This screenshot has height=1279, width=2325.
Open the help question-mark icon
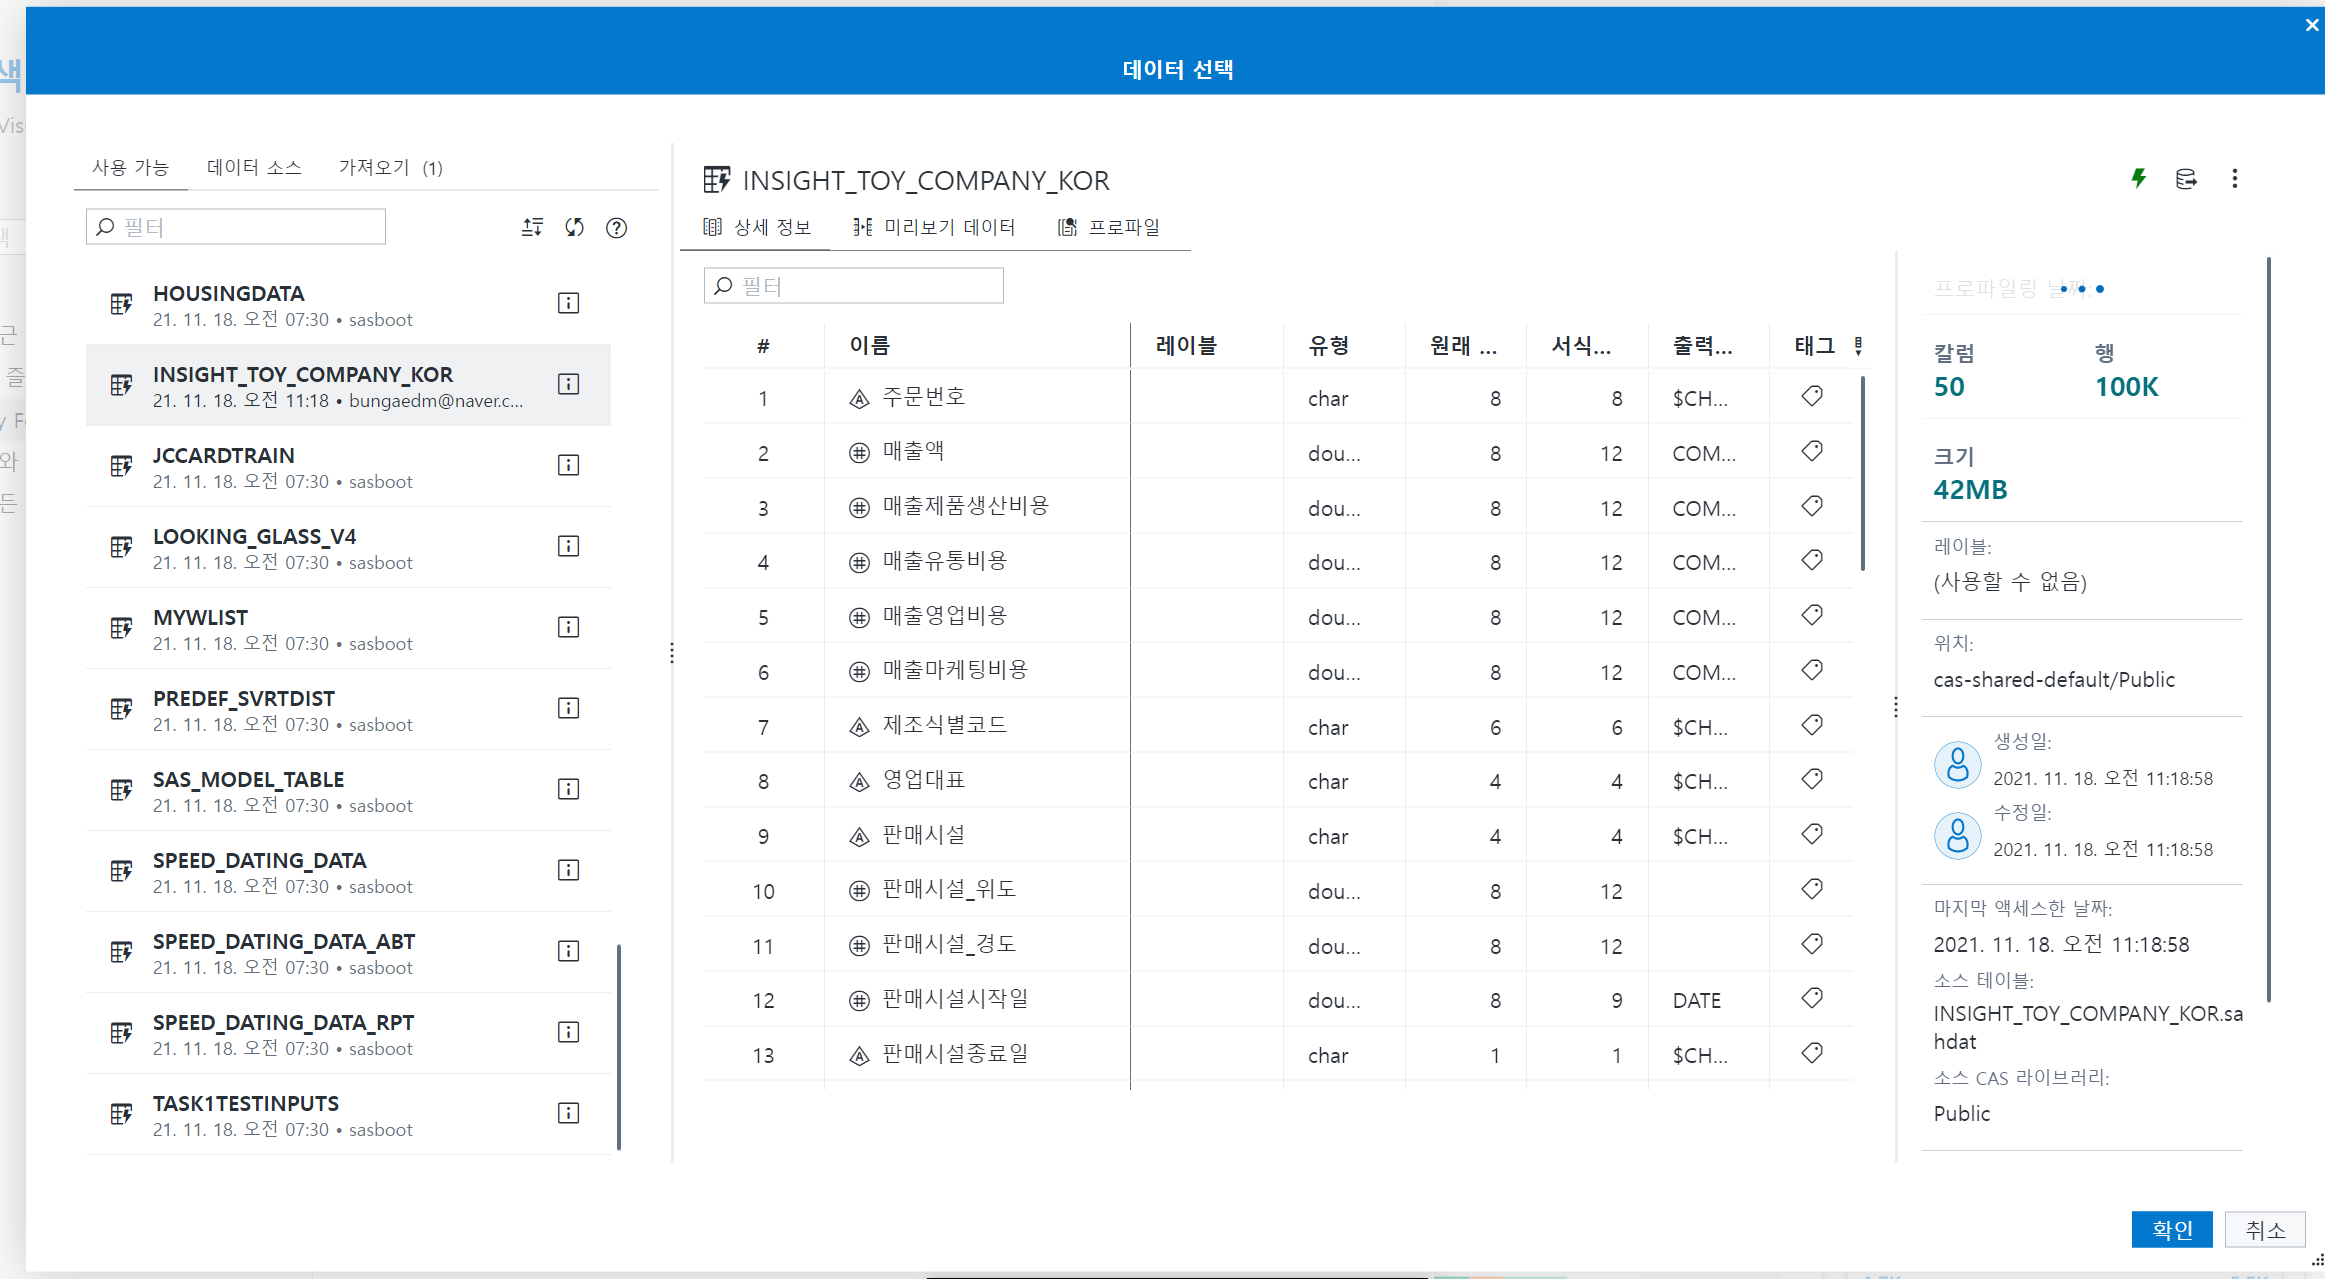[616, 228]
